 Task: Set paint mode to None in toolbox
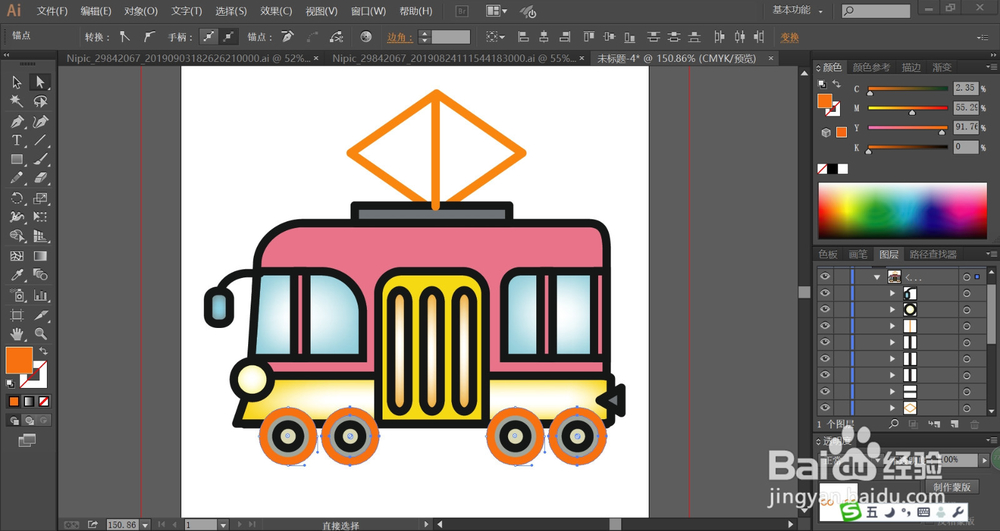[x=44, y=402]
